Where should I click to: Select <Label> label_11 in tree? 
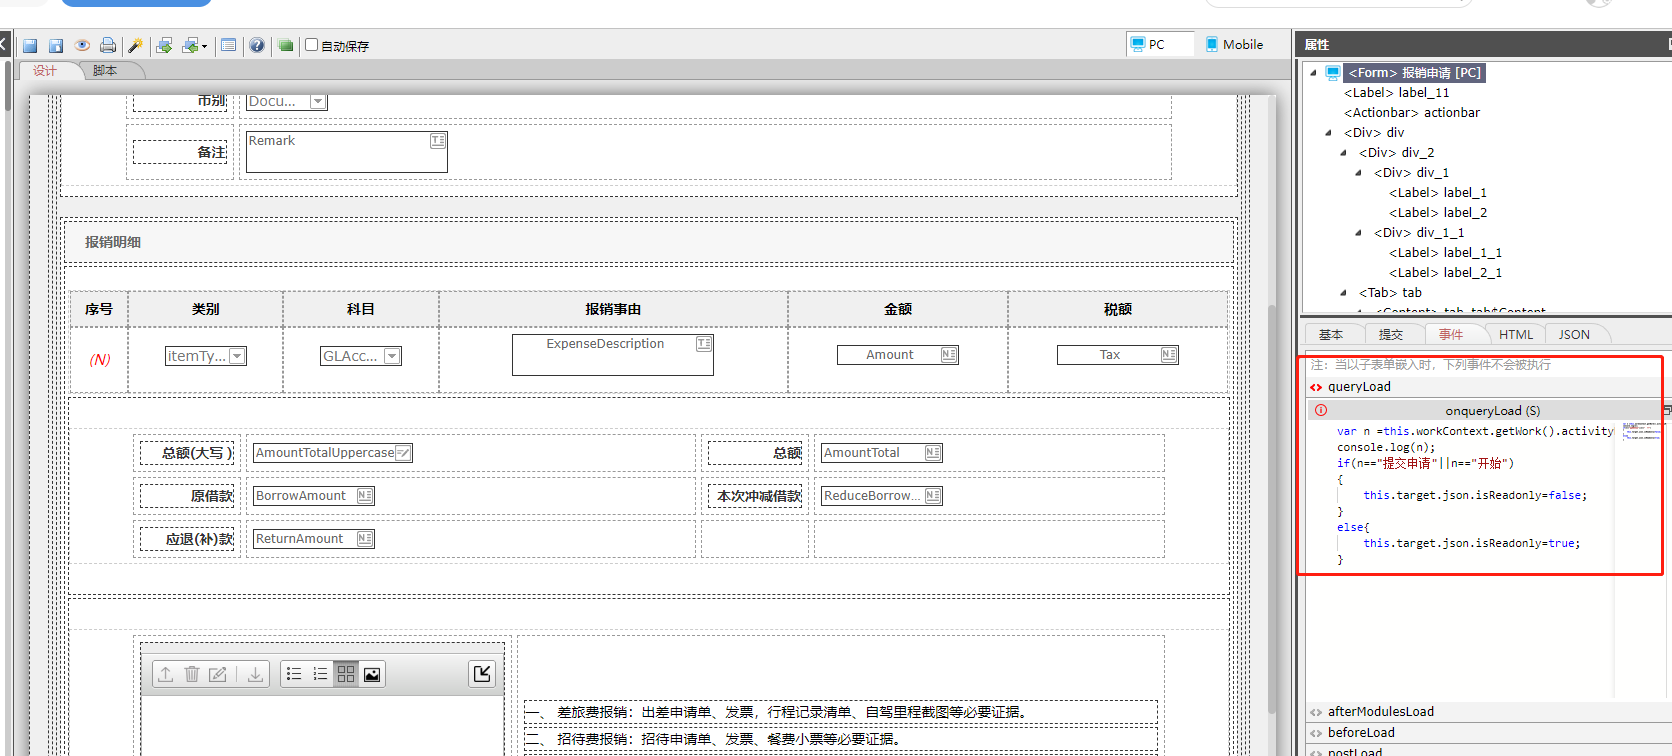click(x=1396, y=93)
